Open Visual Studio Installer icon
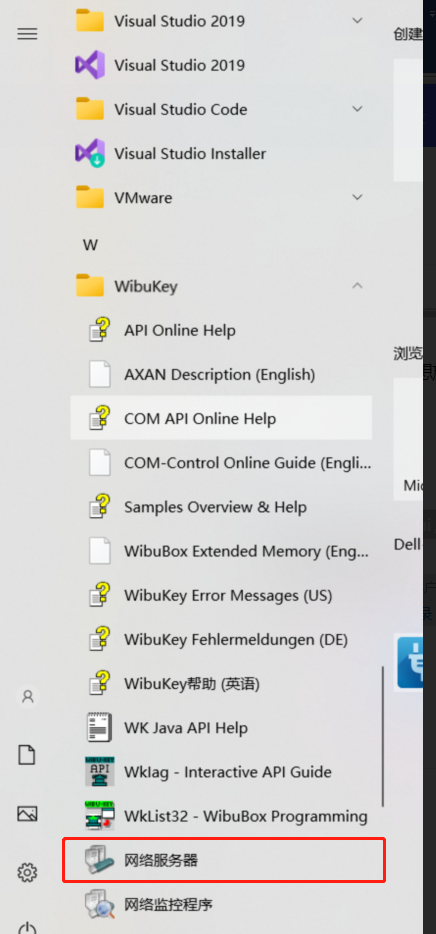Image resolution: width=436 pixels, height=934 pixels. tap(90, 153)
